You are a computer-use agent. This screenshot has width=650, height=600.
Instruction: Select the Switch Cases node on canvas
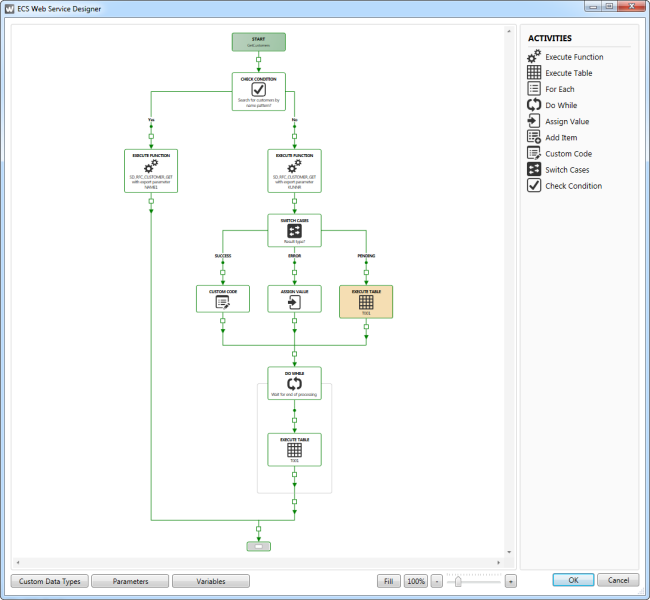pos(294,230)
